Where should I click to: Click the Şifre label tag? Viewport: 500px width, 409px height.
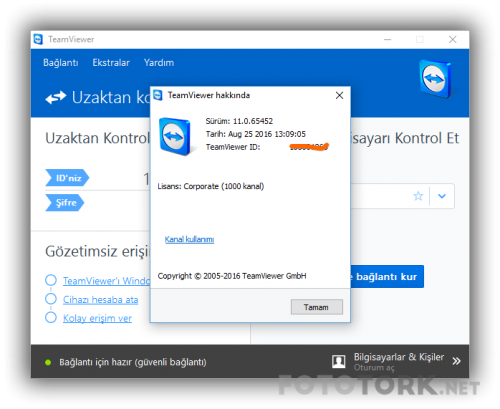tap(65, 203)
